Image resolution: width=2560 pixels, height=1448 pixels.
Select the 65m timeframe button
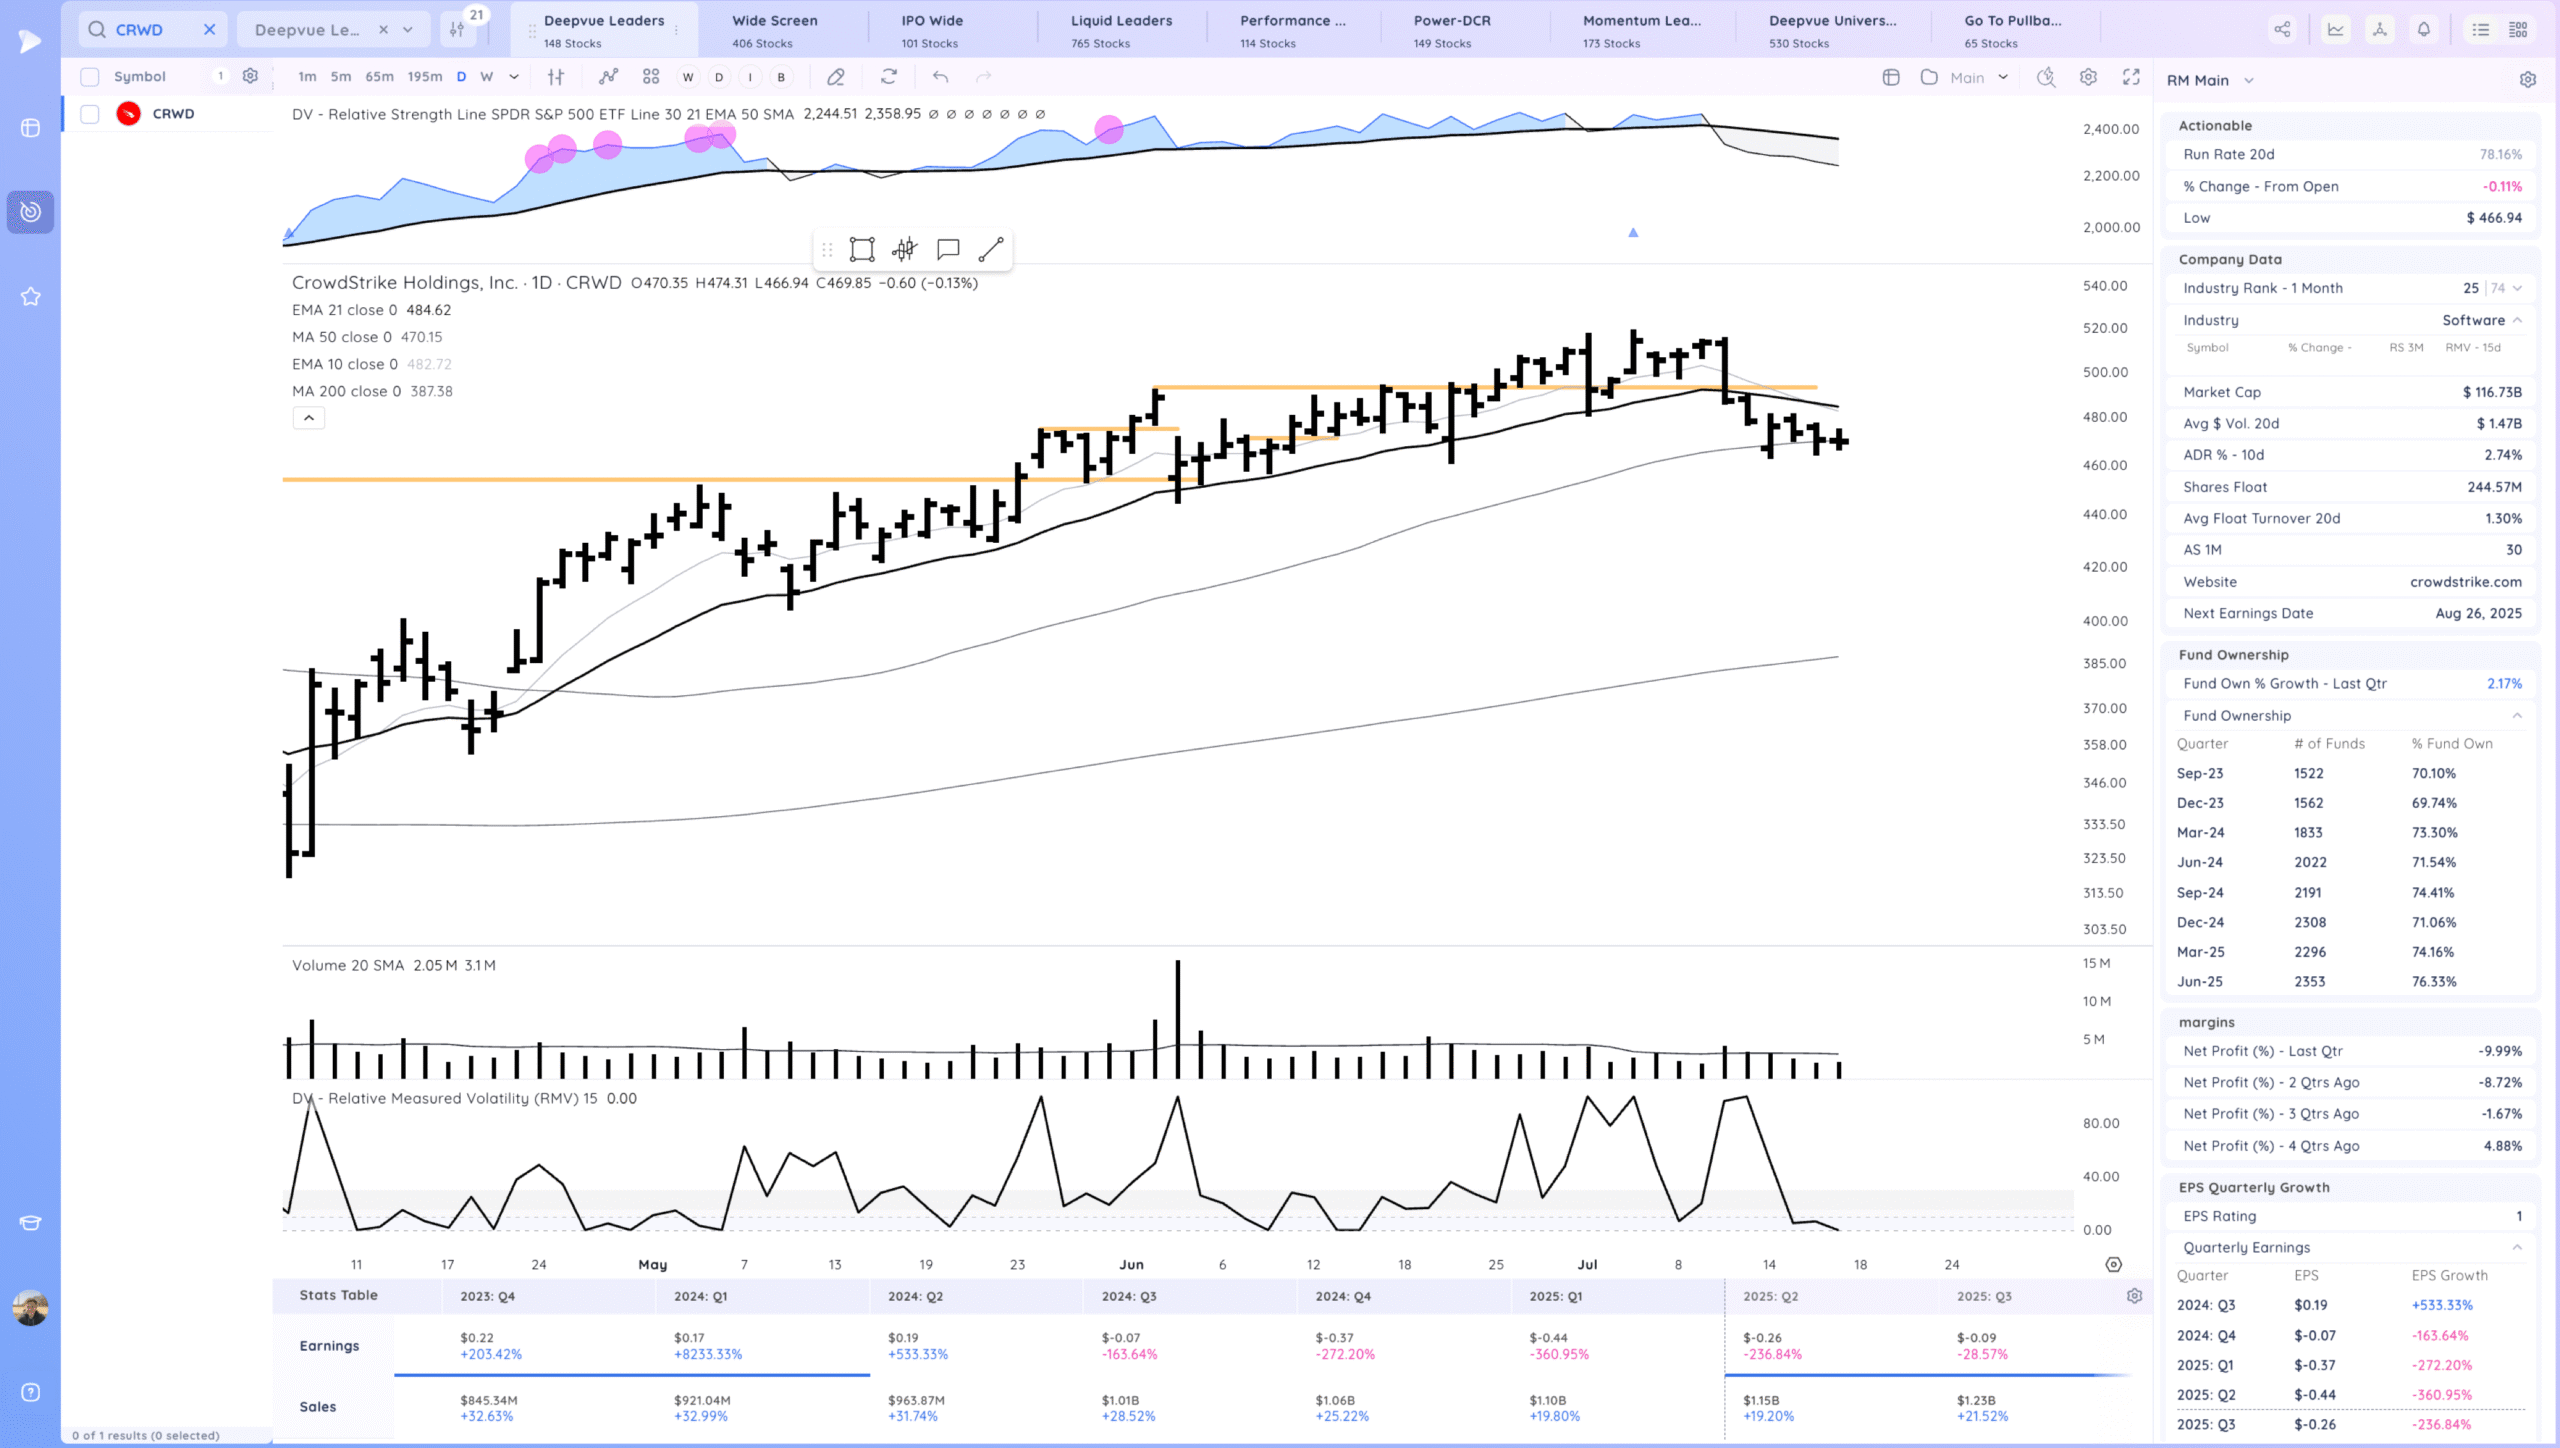[x=379, y=77]
